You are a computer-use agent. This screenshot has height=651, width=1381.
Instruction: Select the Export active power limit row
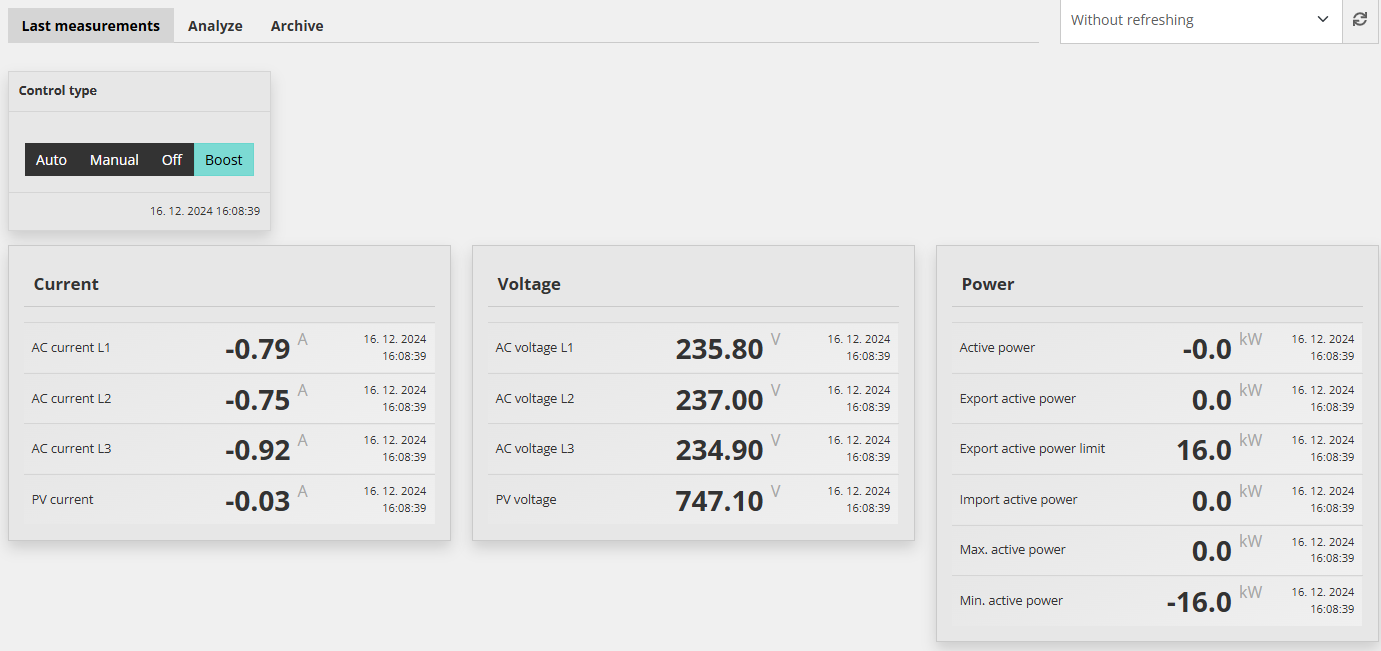(x=1157, y=449)
